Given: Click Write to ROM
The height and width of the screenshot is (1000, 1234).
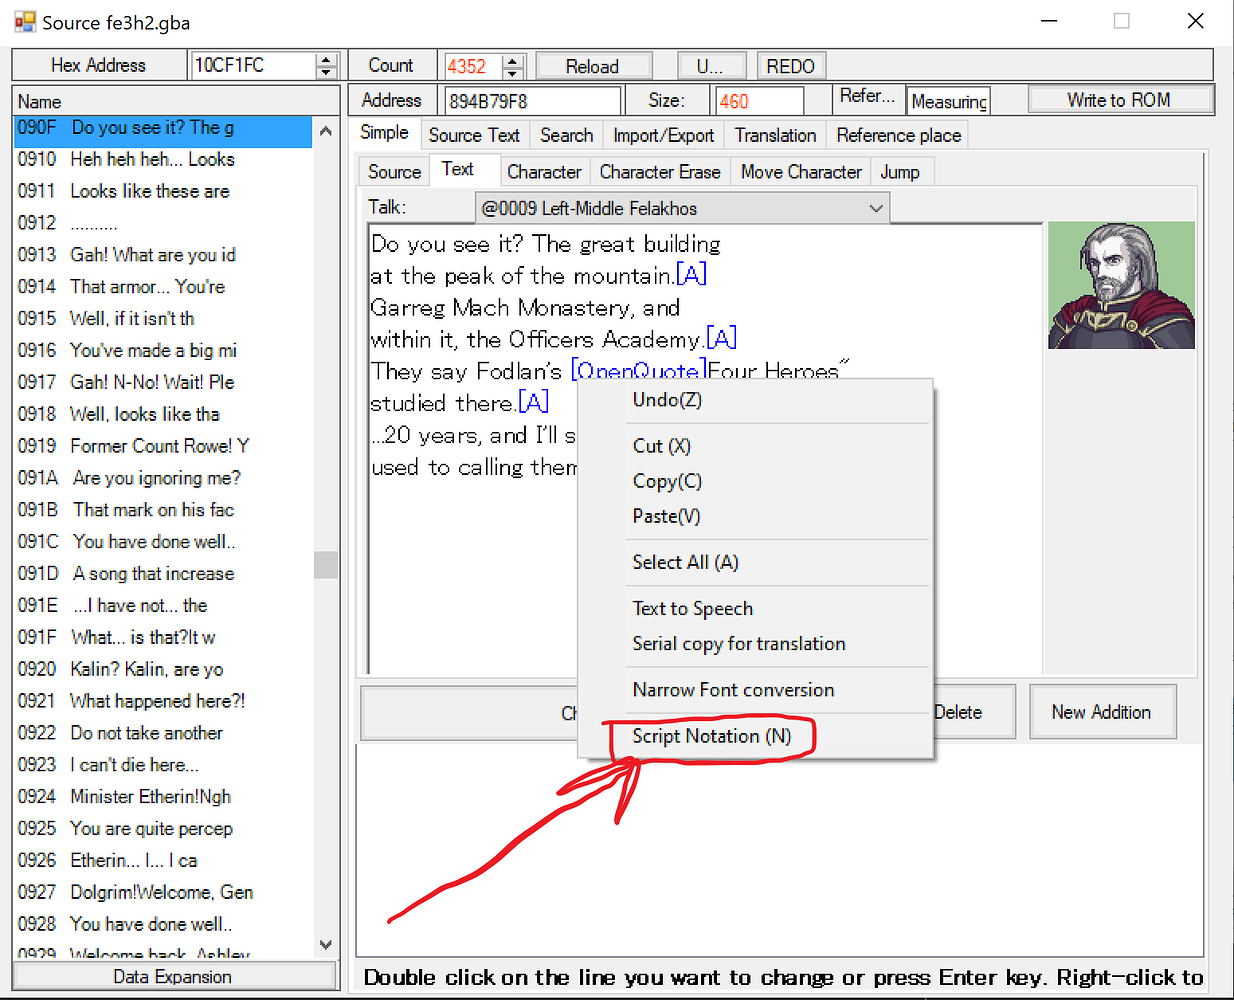Looking at the screenshot, I should (1120, 99).
